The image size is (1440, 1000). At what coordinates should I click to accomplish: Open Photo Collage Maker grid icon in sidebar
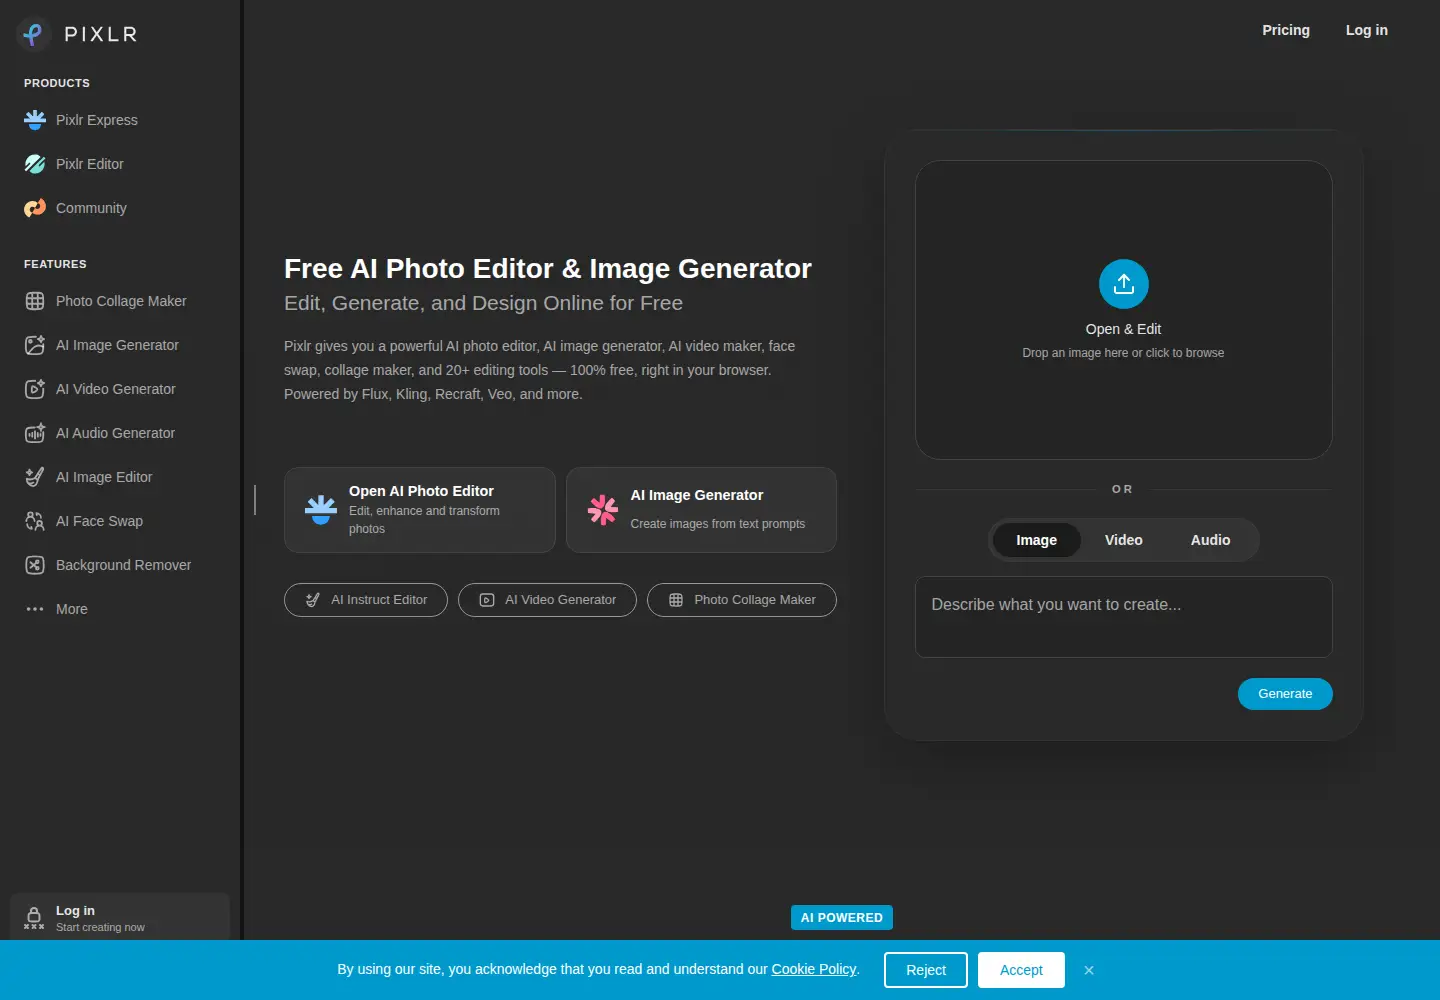[35, 301]
